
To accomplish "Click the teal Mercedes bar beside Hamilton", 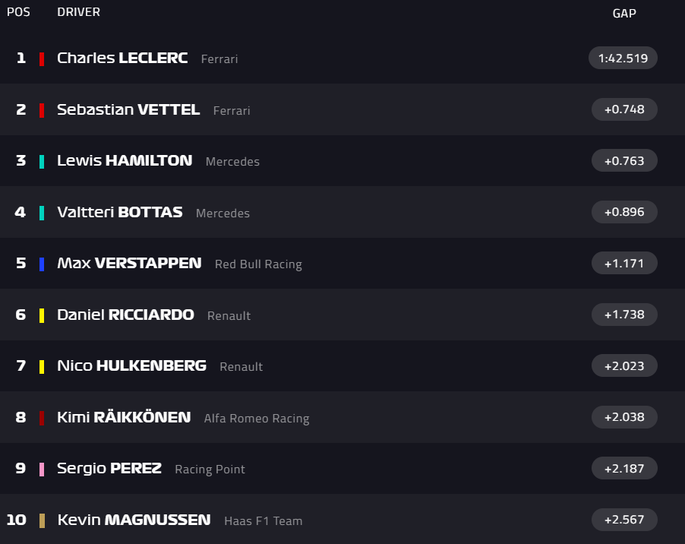I will [42, 161].
